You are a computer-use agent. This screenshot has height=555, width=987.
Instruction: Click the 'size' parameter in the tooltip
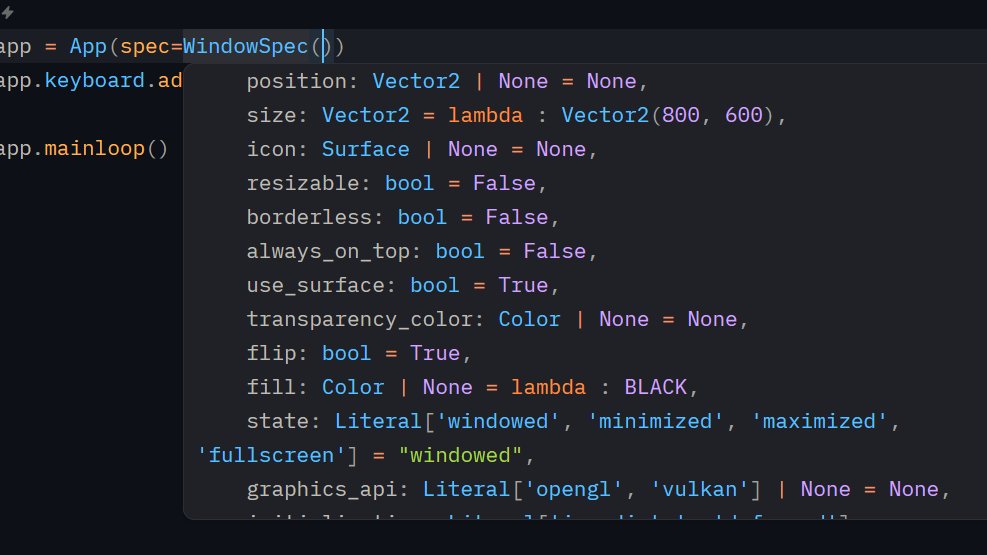[271, 115]
